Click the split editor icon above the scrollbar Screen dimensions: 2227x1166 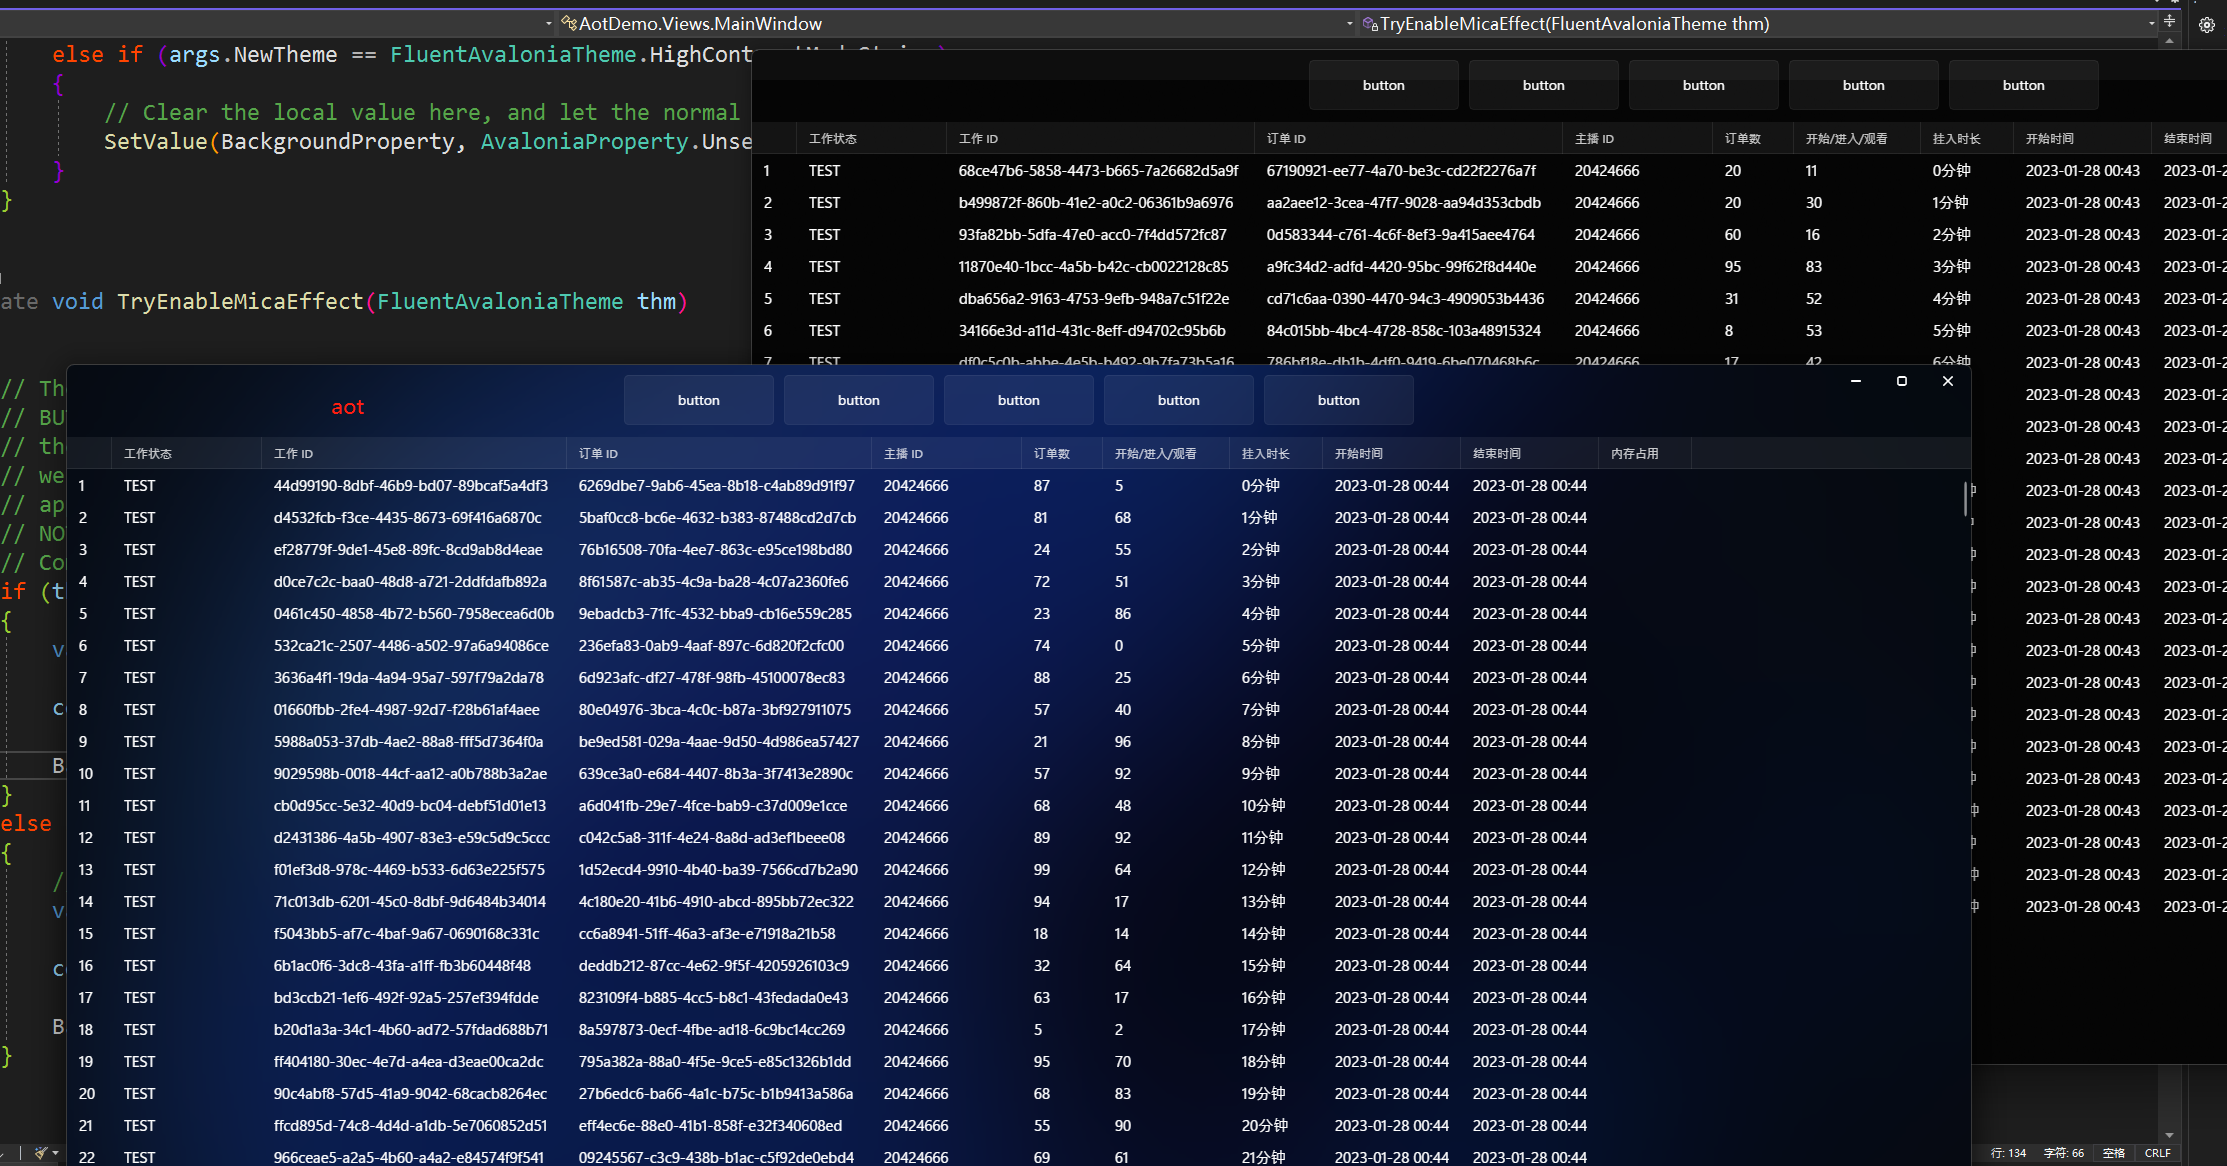pos(2170,21)
